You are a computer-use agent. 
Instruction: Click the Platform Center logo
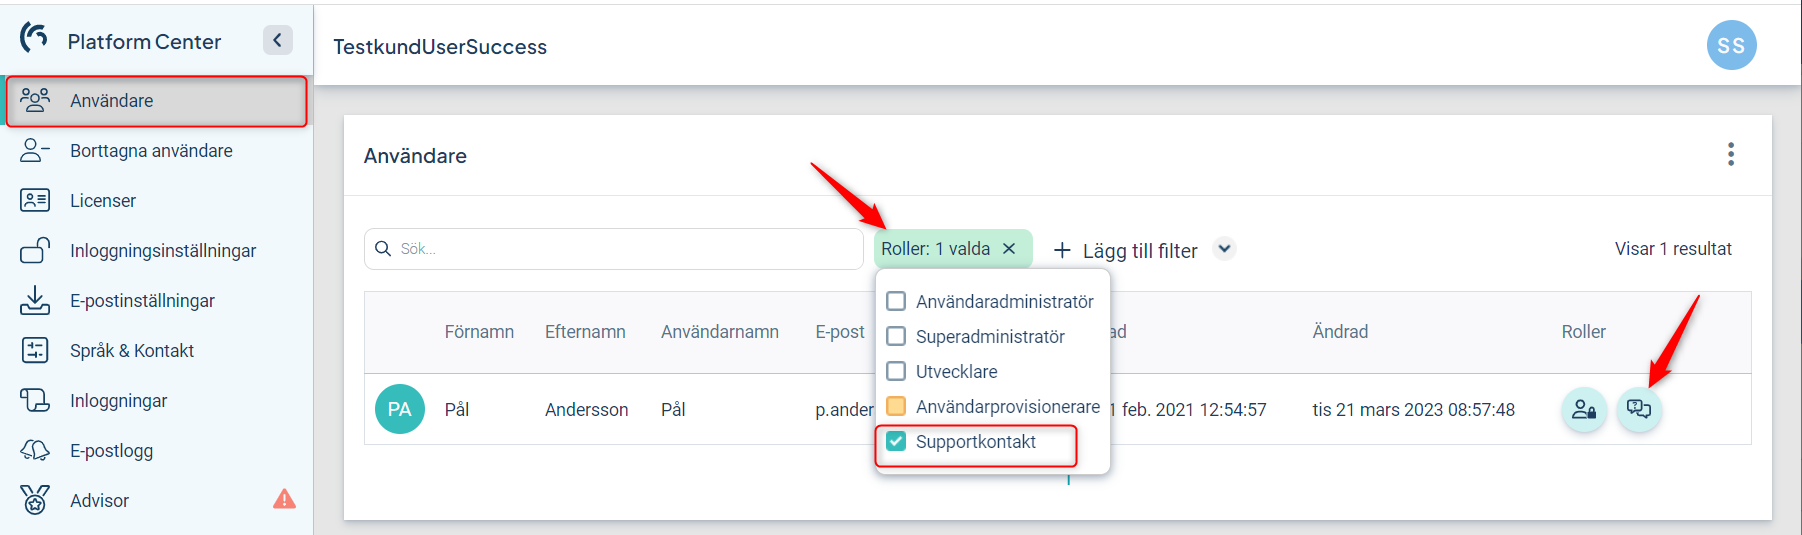point(34,38)
